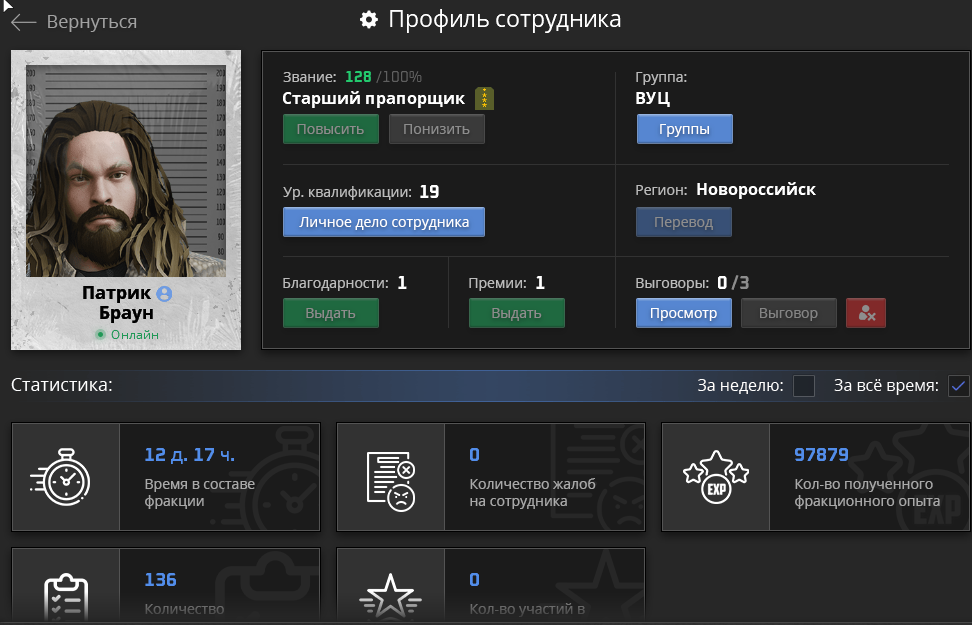Click the group name ВУЦ

coord(652,99)
